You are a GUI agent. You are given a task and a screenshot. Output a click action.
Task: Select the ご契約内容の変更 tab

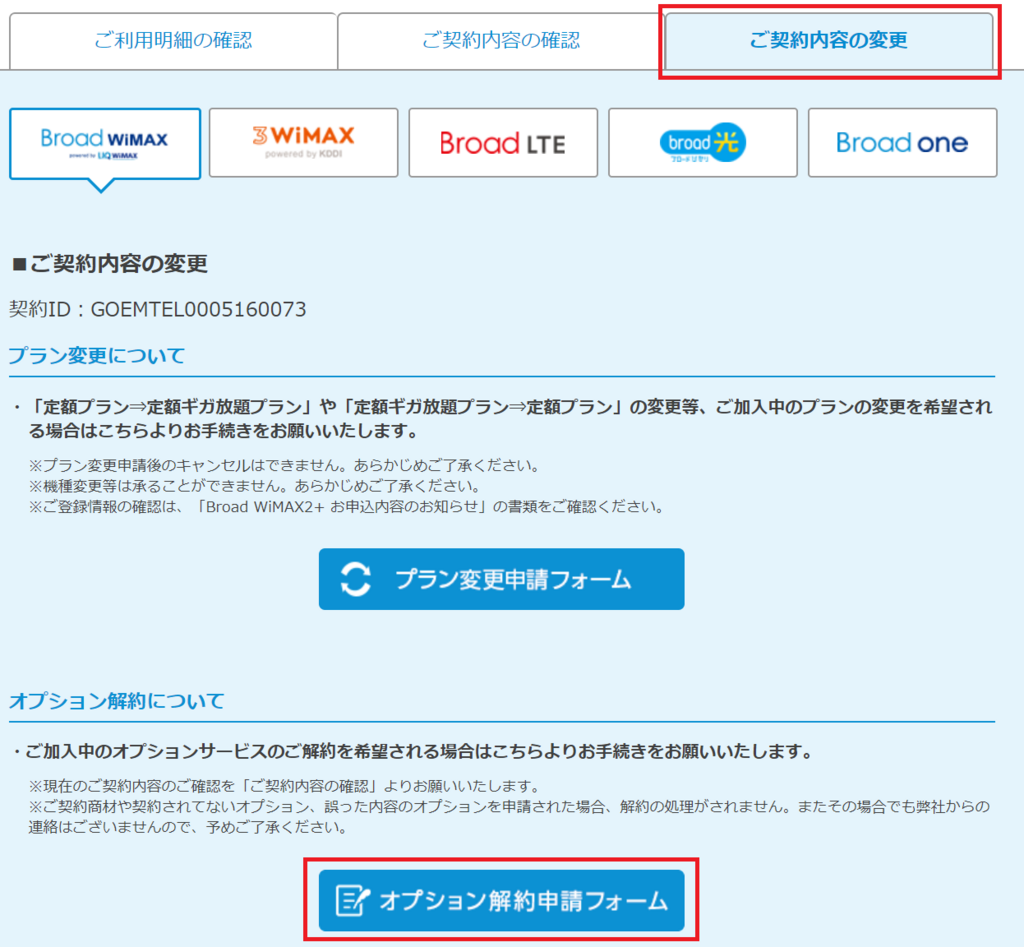click(x=829, y=40)
